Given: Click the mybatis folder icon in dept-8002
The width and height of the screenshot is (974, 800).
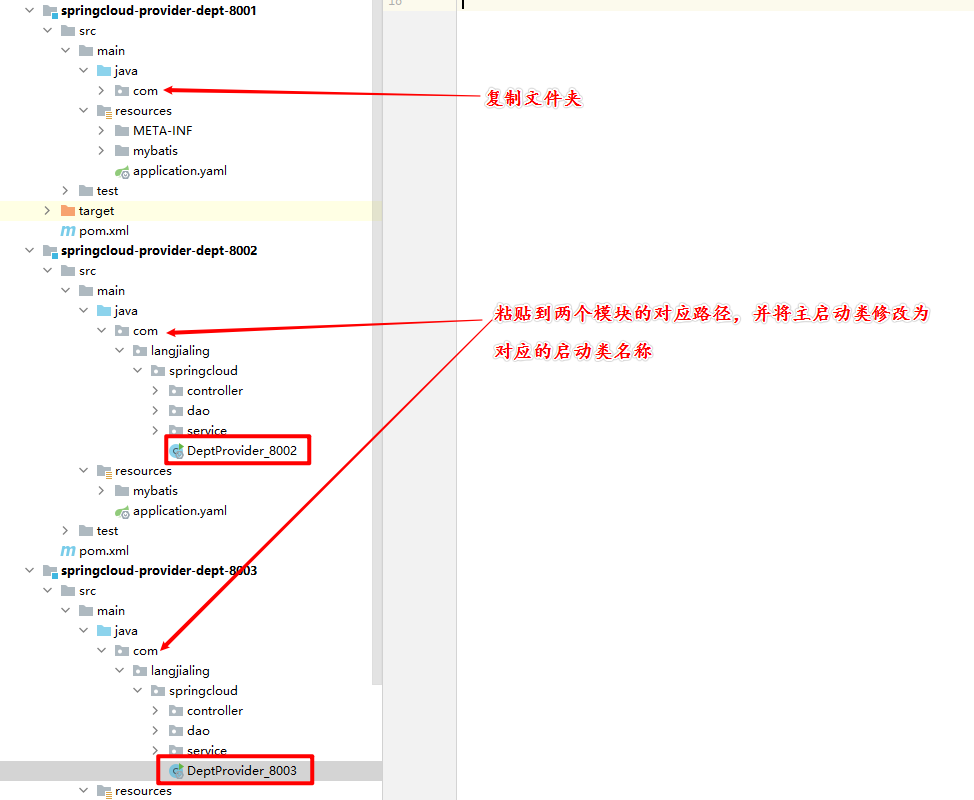Looking at the screenshot, I should [122, 491].
